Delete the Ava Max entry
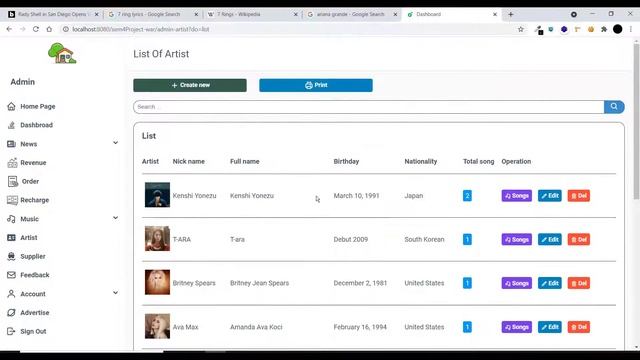Viewport: 640px width, 360px height. pos(579,327)
